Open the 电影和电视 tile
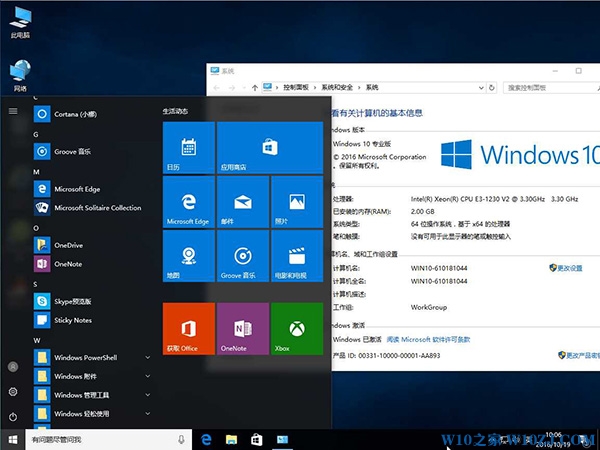This screenshot has width=600, height=450. (297, 256)
